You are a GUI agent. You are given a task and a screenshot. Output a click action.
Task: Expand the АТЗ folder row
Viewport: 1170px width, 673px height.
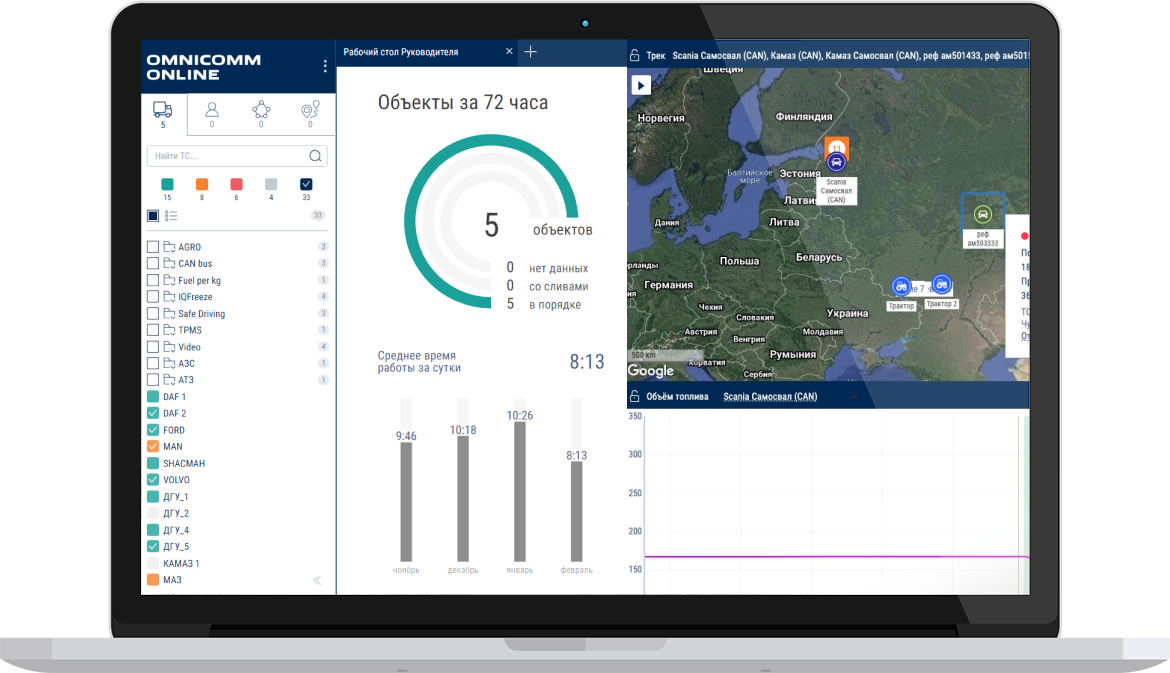(237, 380)
